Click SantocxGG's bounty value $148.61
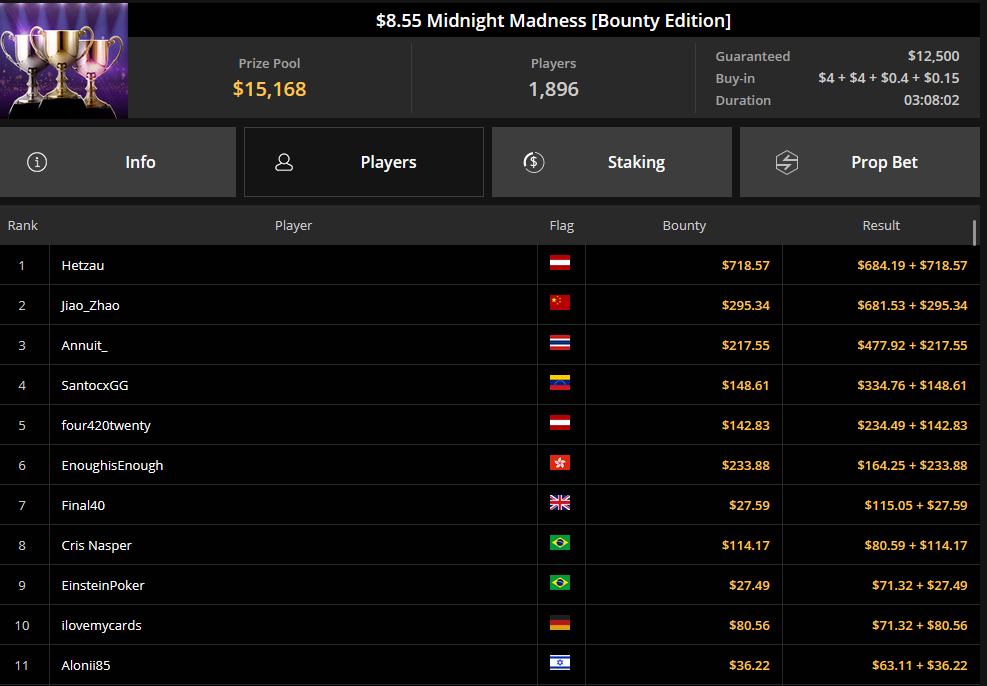This screenshot has width=987, height=686. (x=745, y=386)
